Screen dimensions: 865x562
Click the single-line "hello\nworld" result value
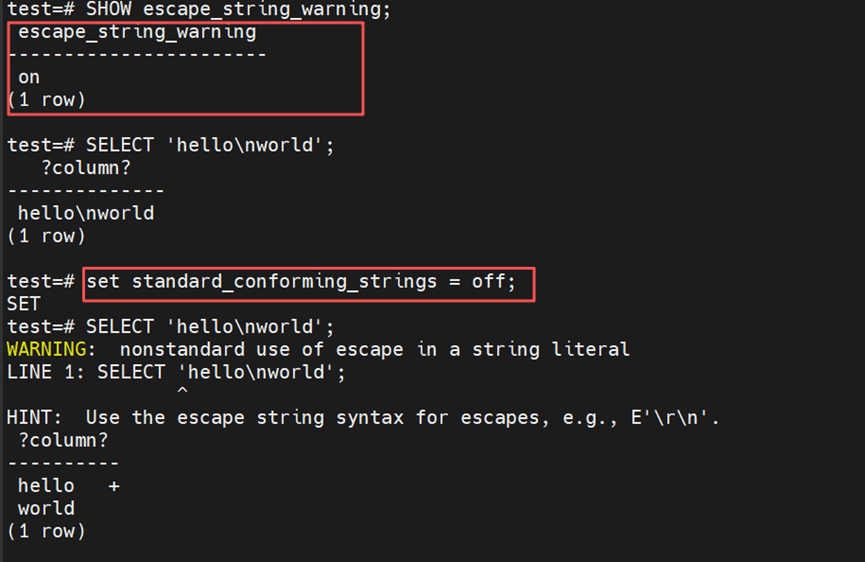pyautogui.click(x=86, y=213)
